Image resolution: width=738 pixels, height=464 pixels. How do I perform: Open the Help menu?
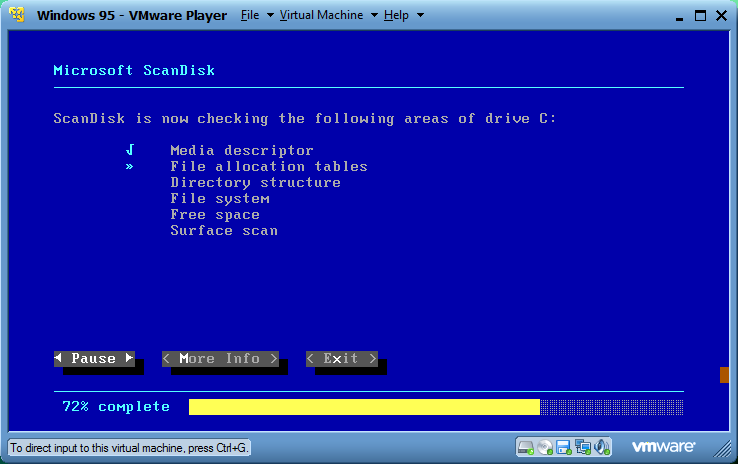(396, 15)
